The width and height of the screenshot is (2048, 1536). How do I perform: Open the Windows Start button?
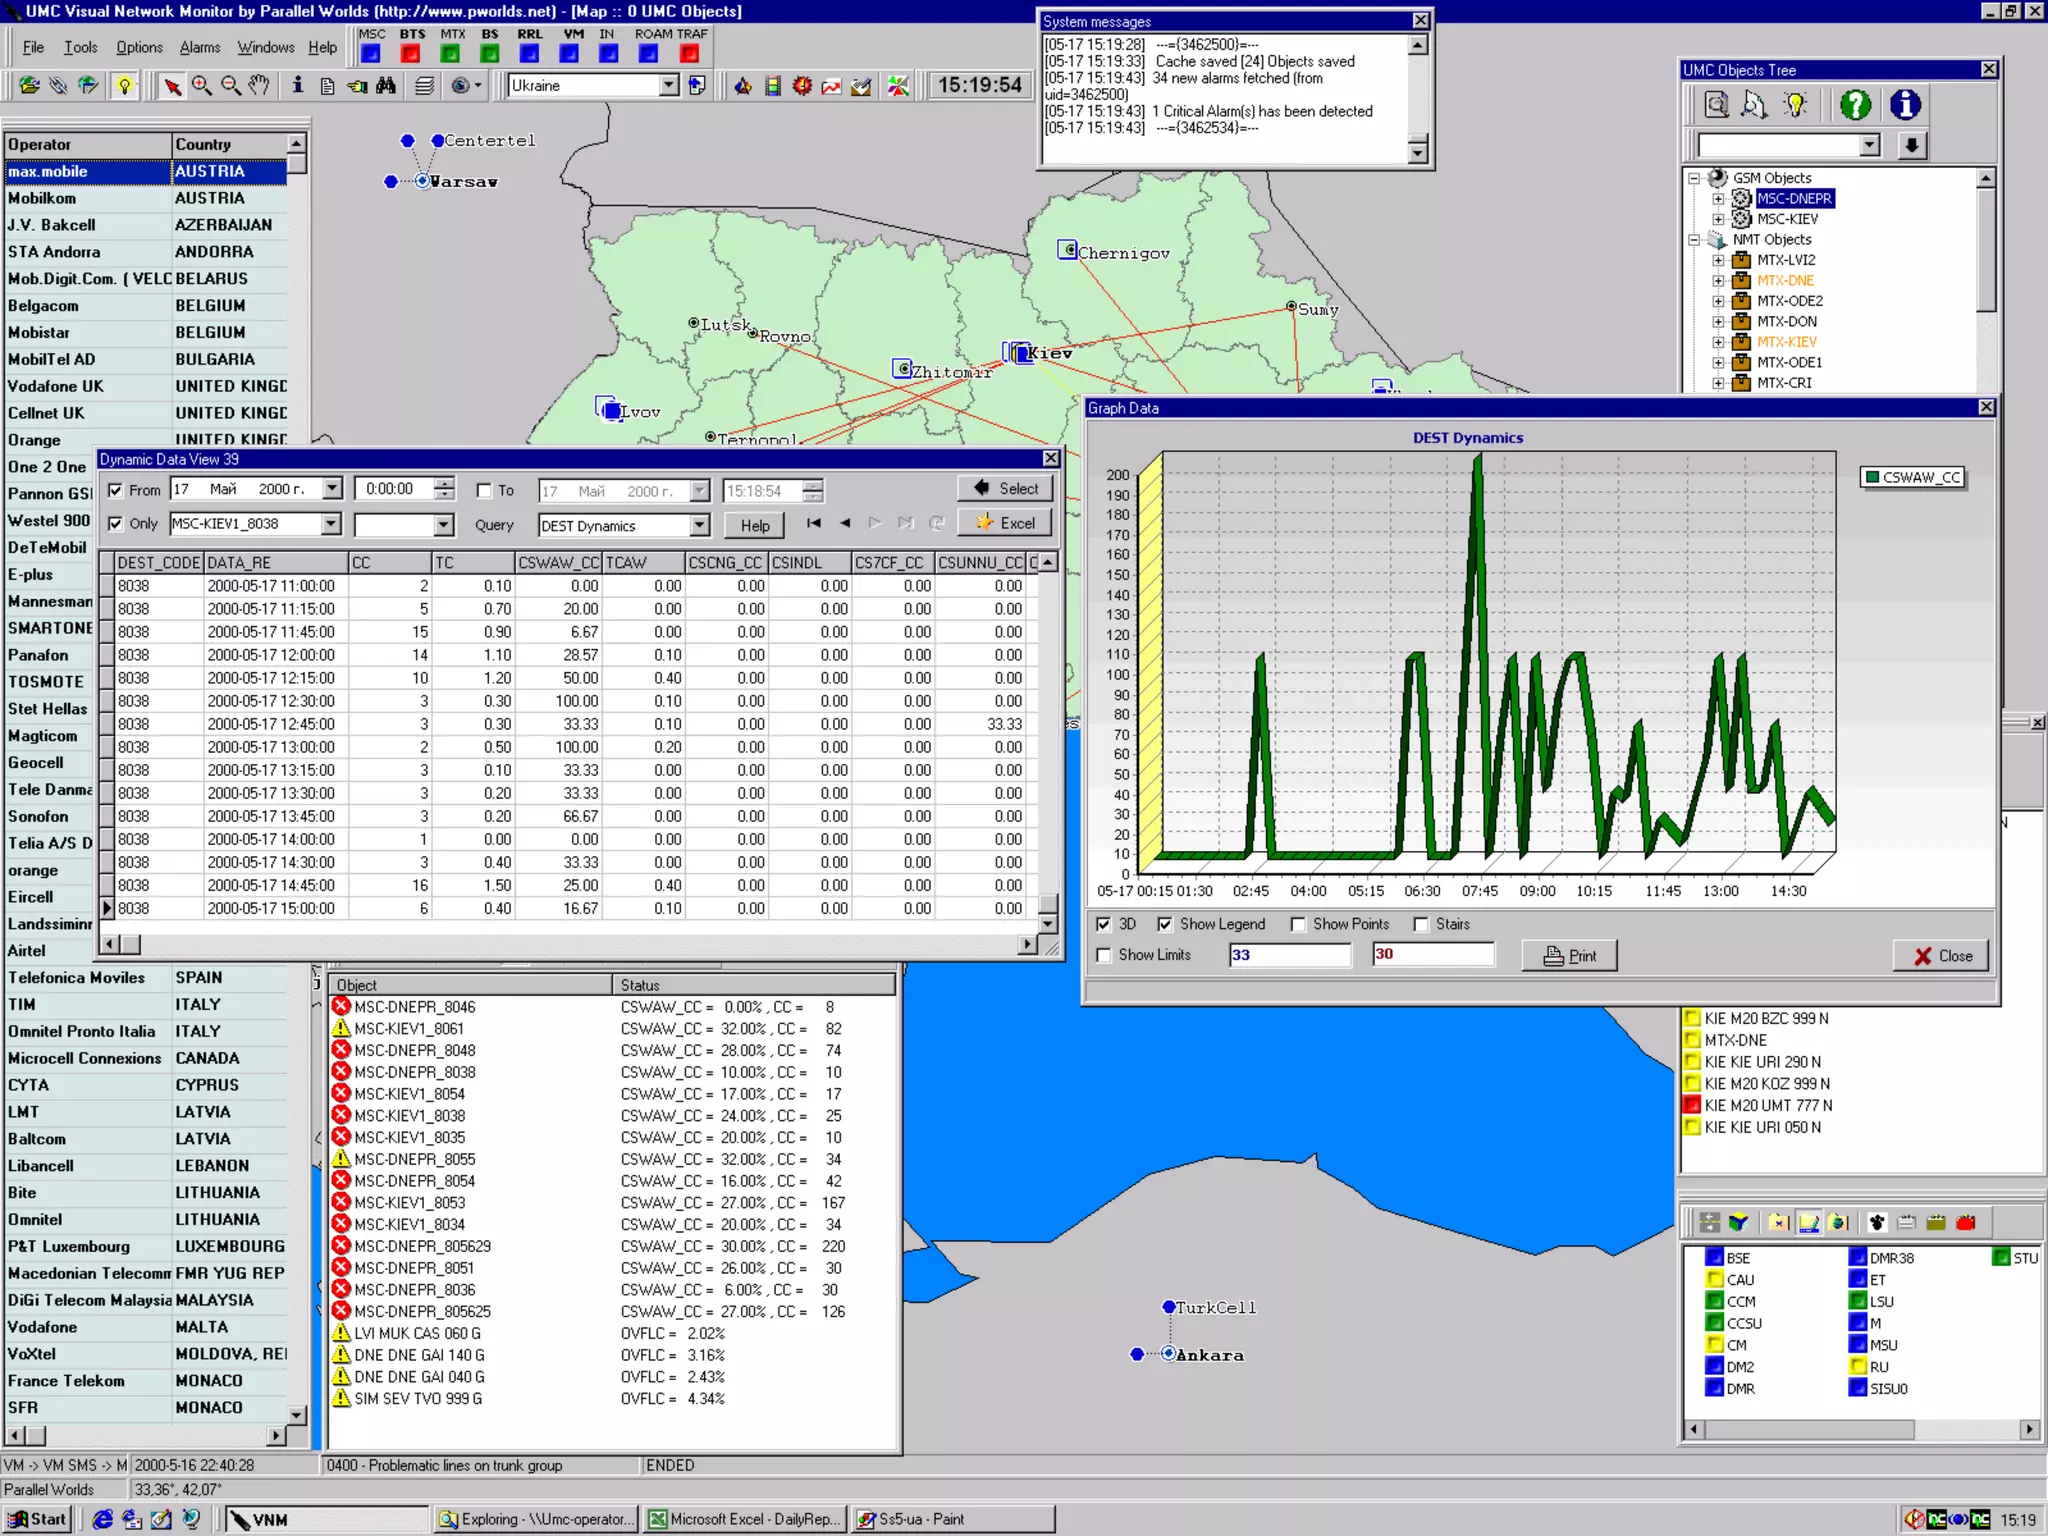(x=37, y=1520)
